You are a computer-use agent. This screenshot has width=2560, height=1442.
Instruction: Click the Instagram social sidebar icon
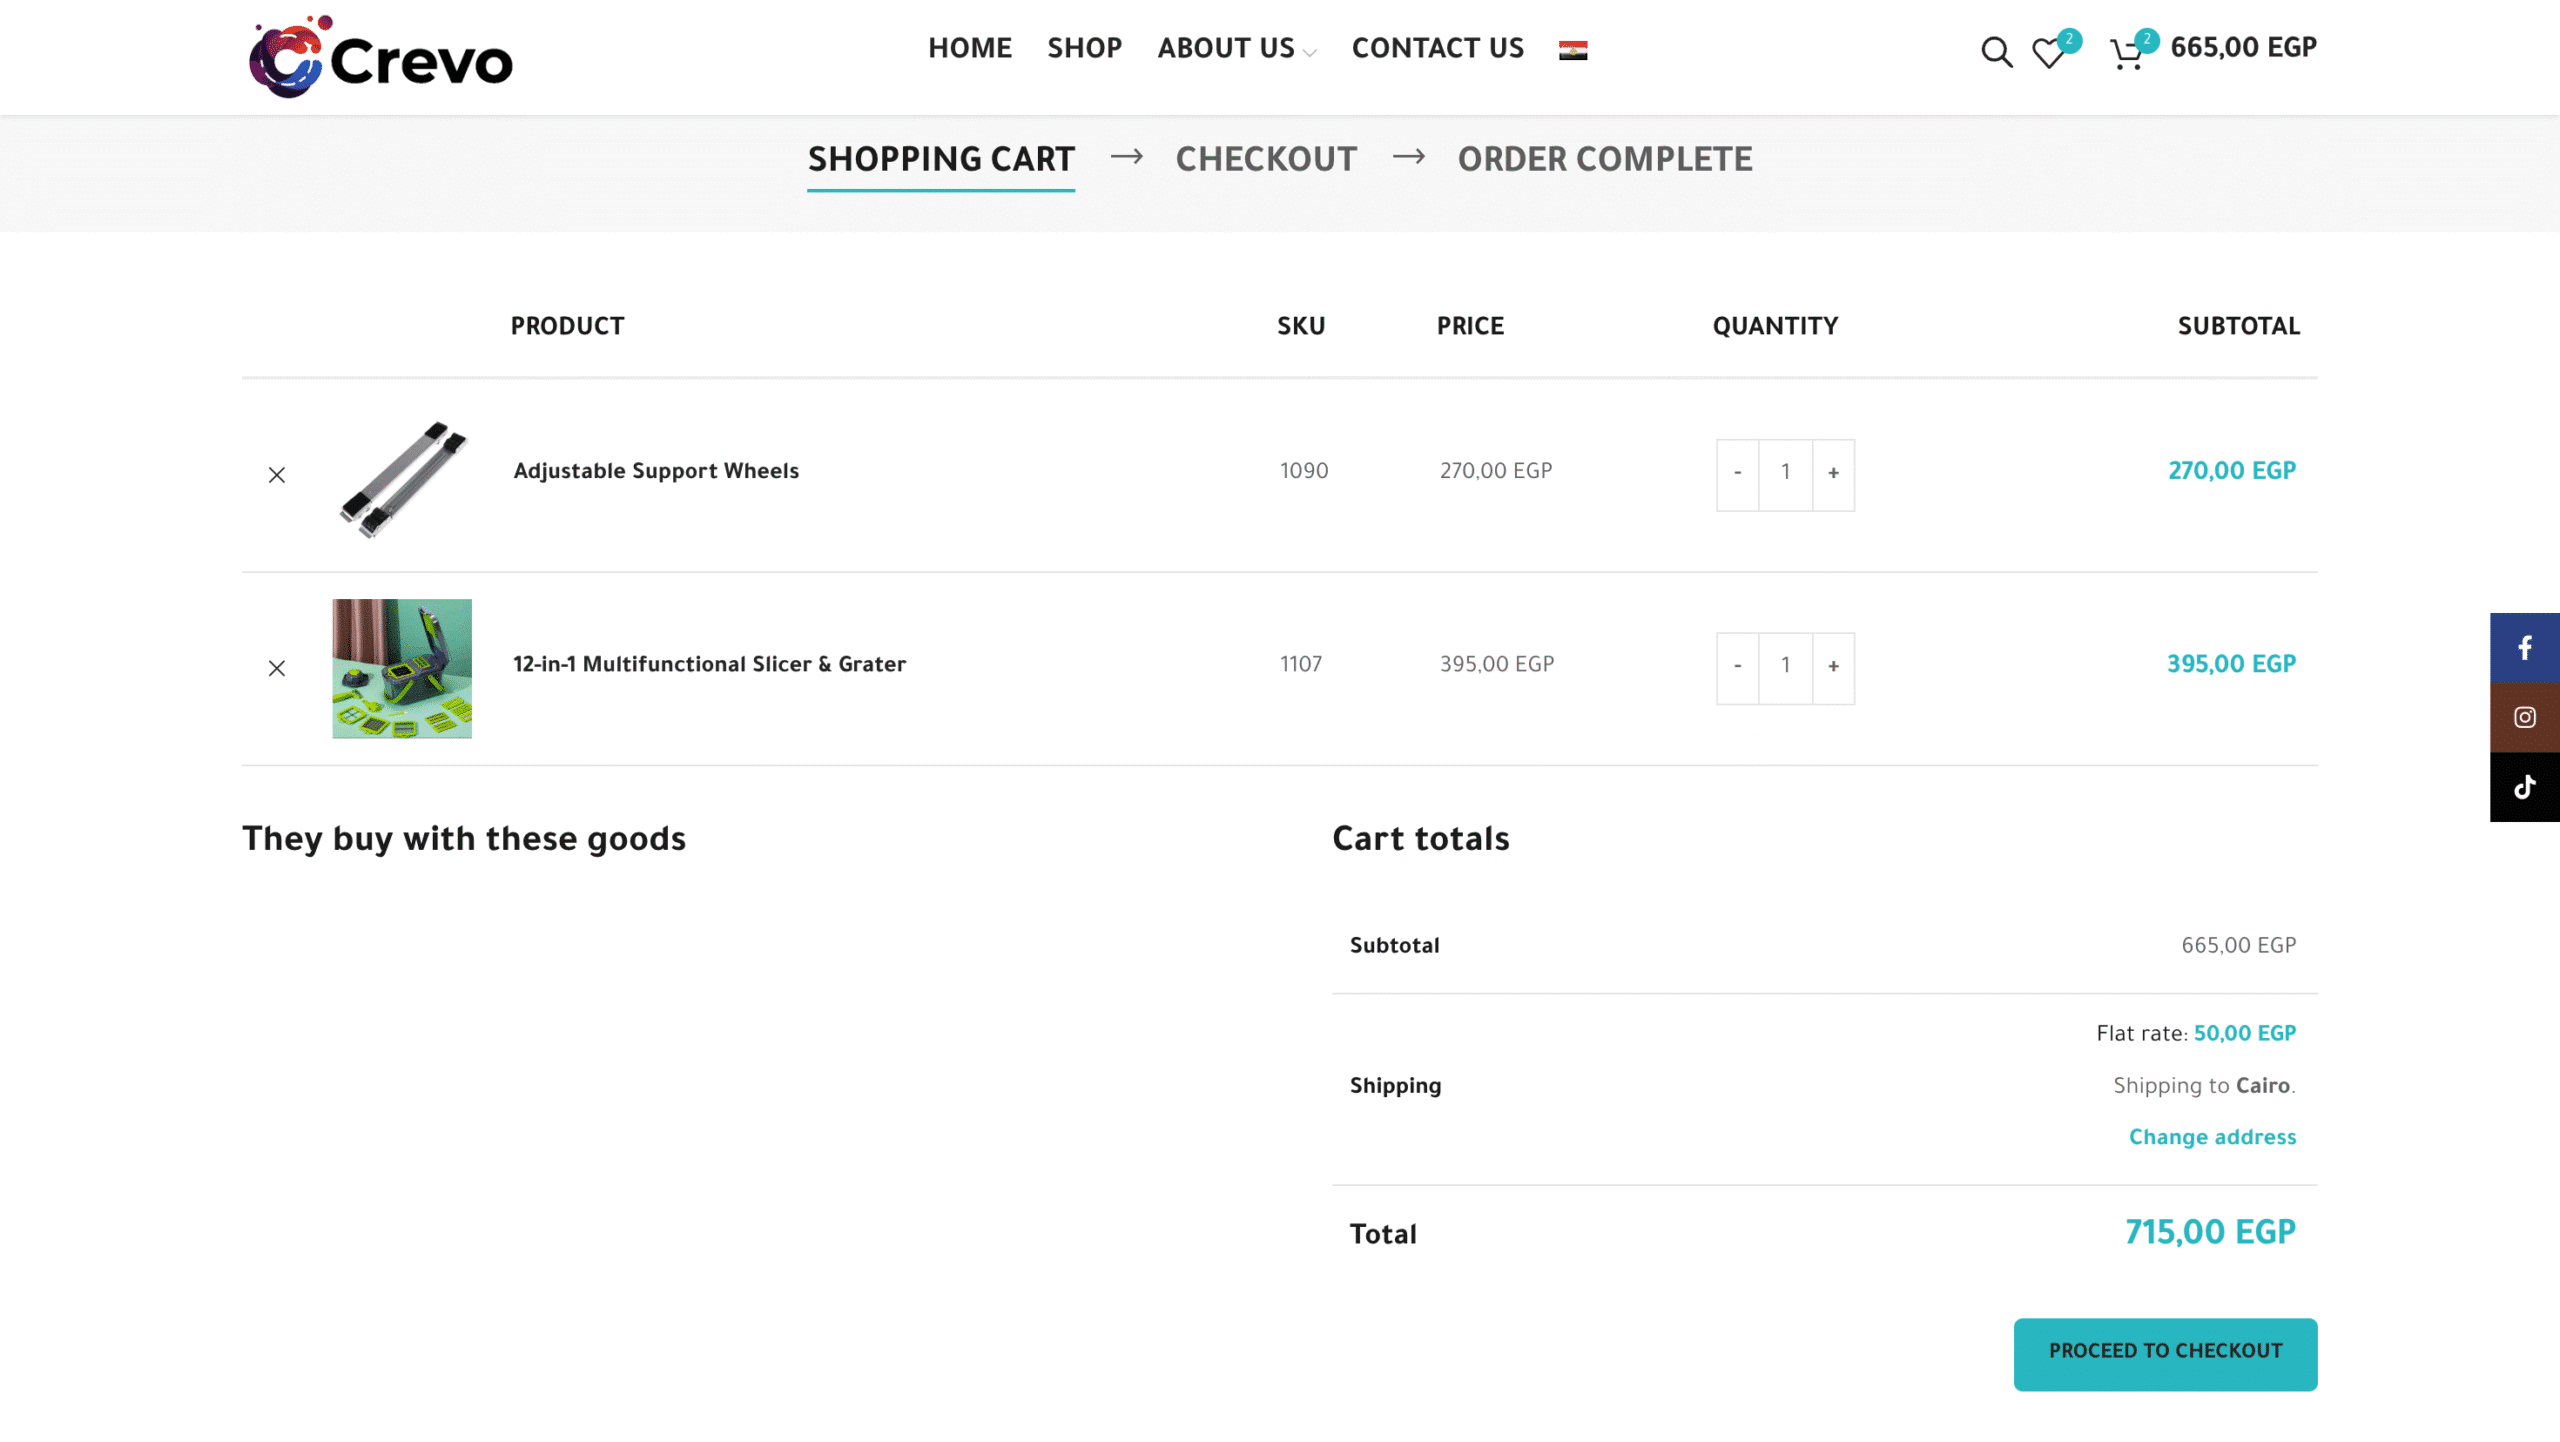(x=2524, y=717)
